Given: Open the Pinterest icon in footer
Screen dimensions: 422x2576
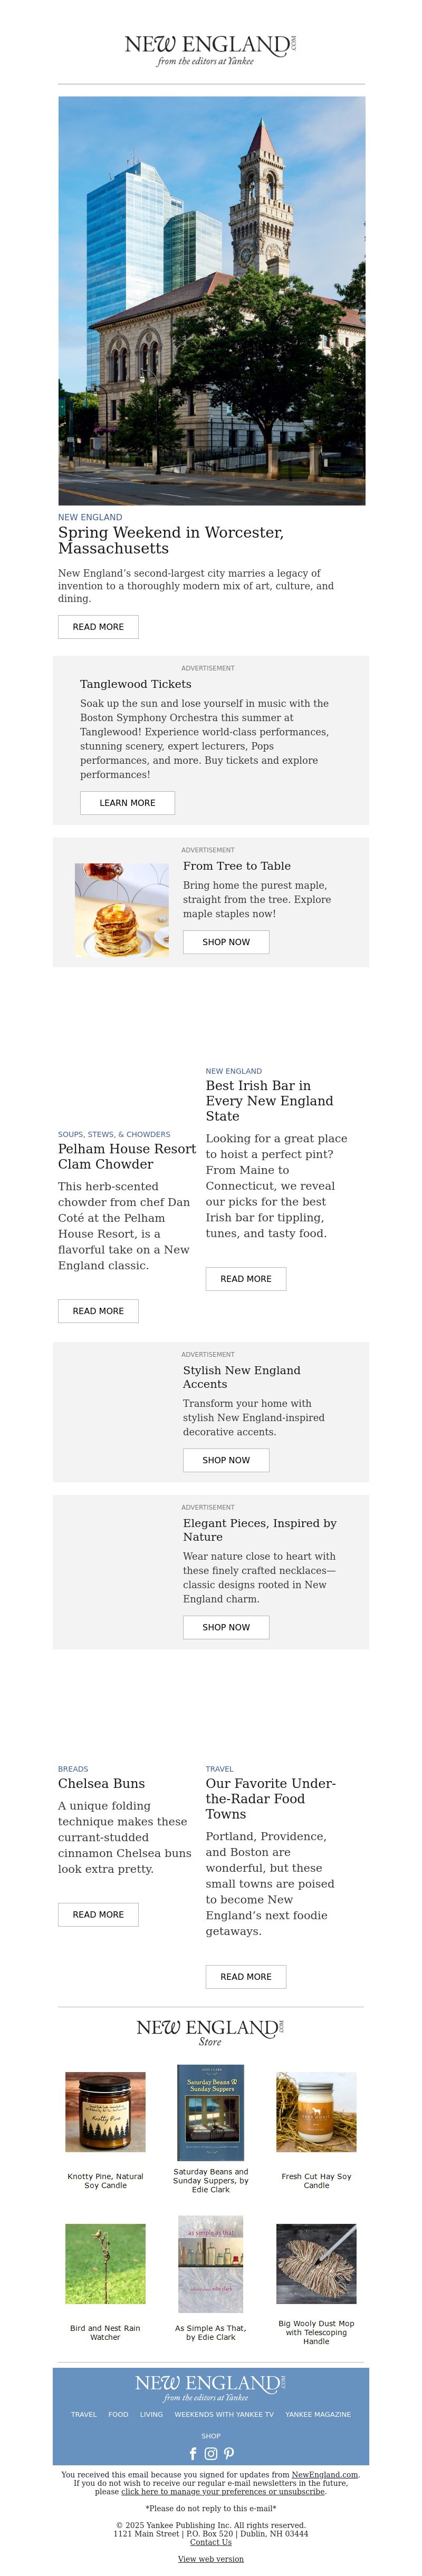Looking at the screenshot, I should [229, 2452].
